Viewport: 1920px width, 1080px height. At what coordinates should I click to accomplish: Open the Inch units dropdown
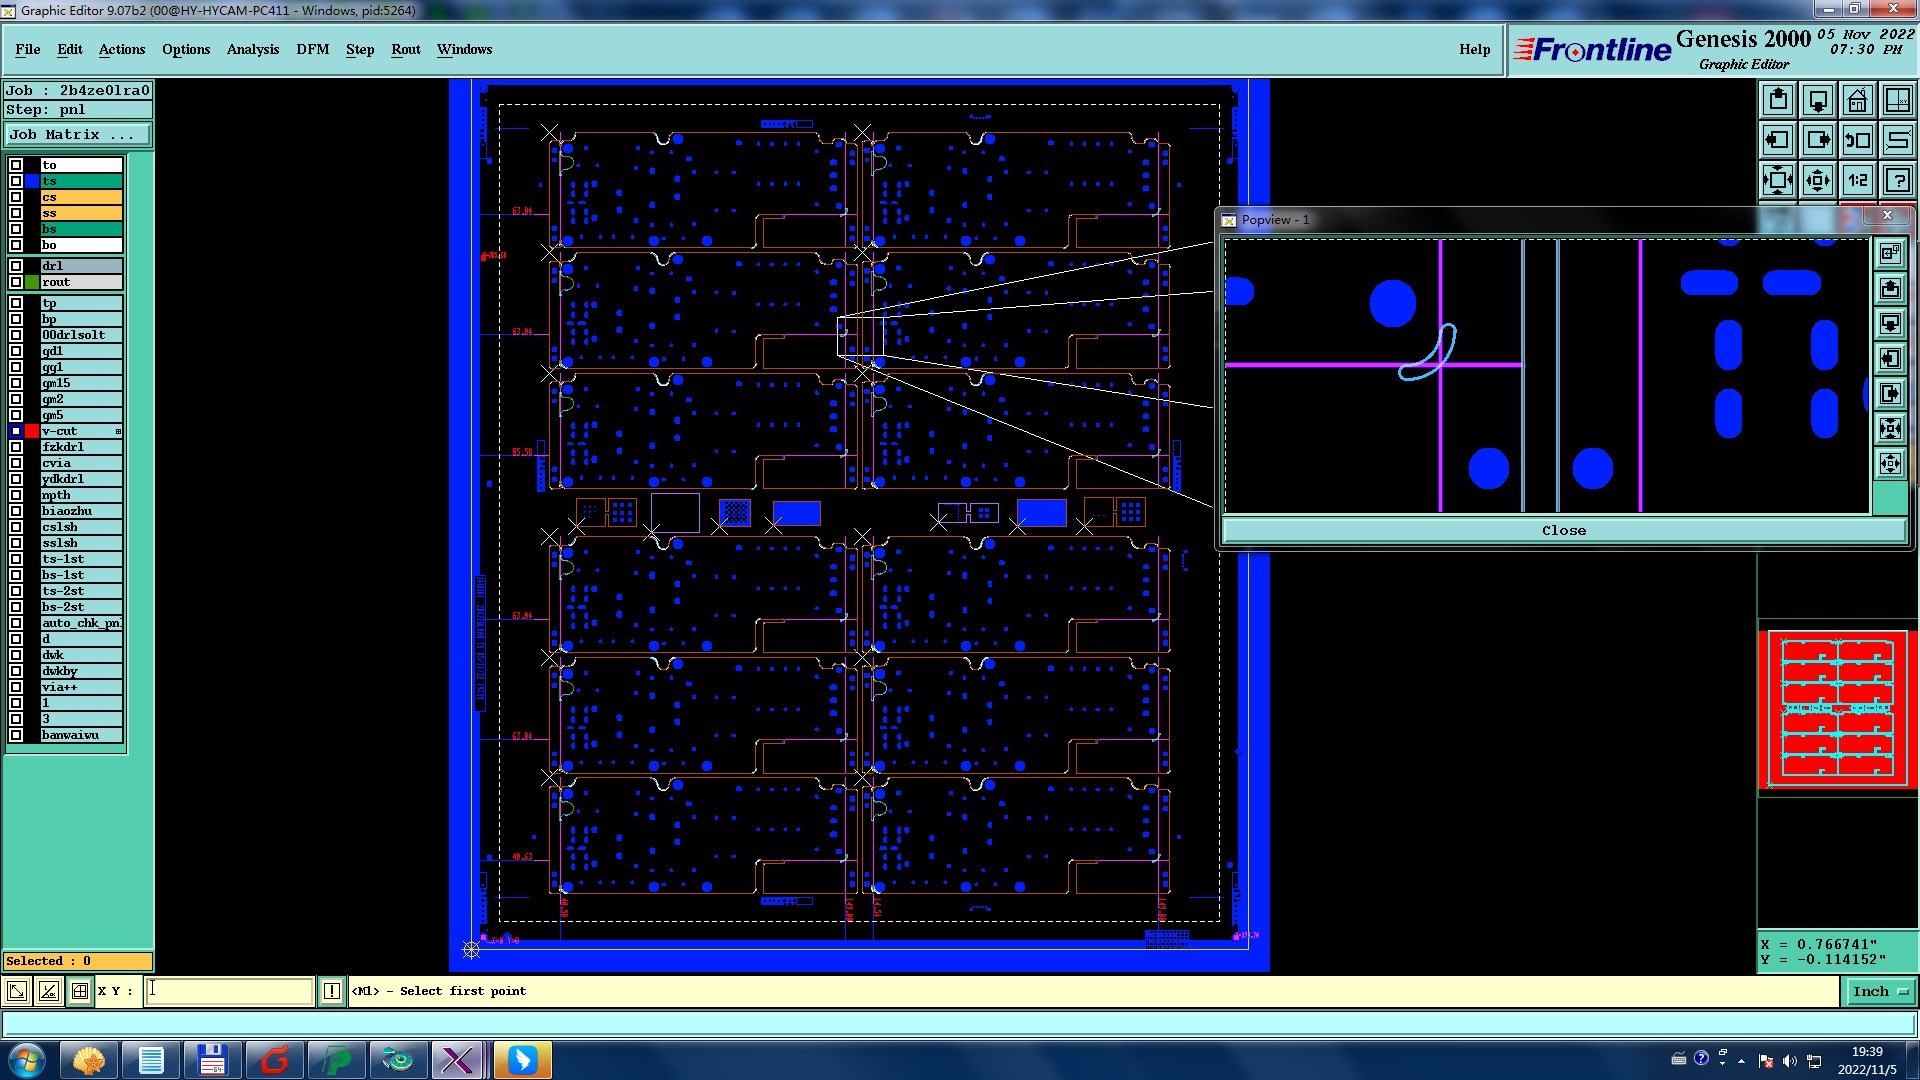pos(1880,991)
